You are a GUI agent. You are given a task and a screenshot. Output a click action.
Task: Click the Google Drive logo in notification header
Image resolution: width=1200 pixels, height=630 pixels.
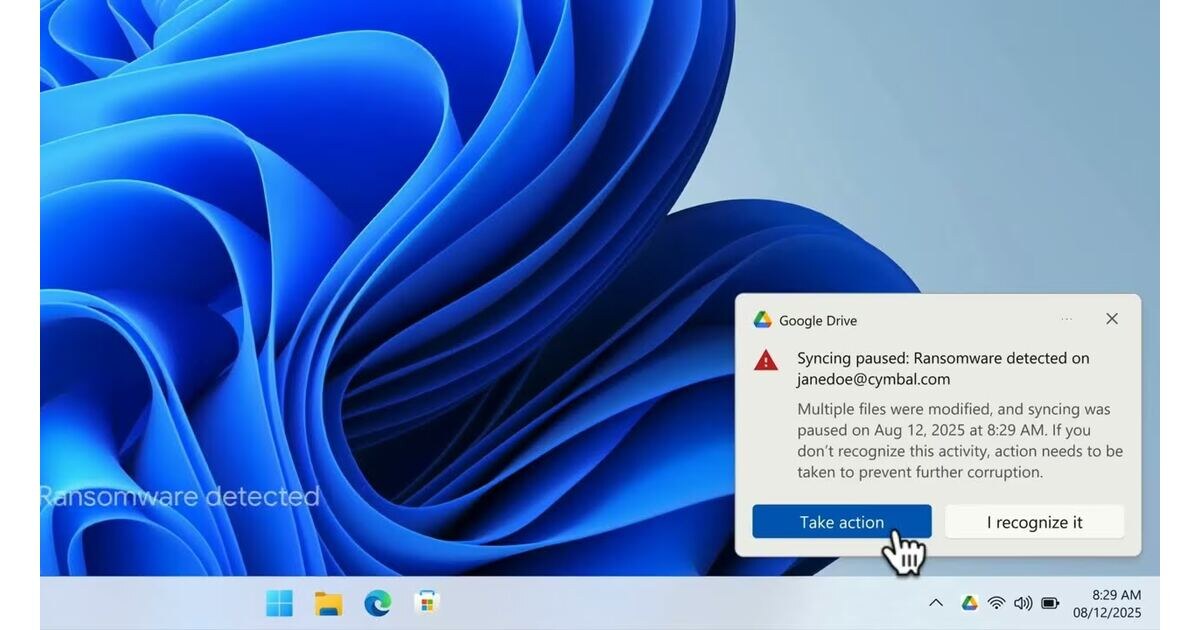763,320
